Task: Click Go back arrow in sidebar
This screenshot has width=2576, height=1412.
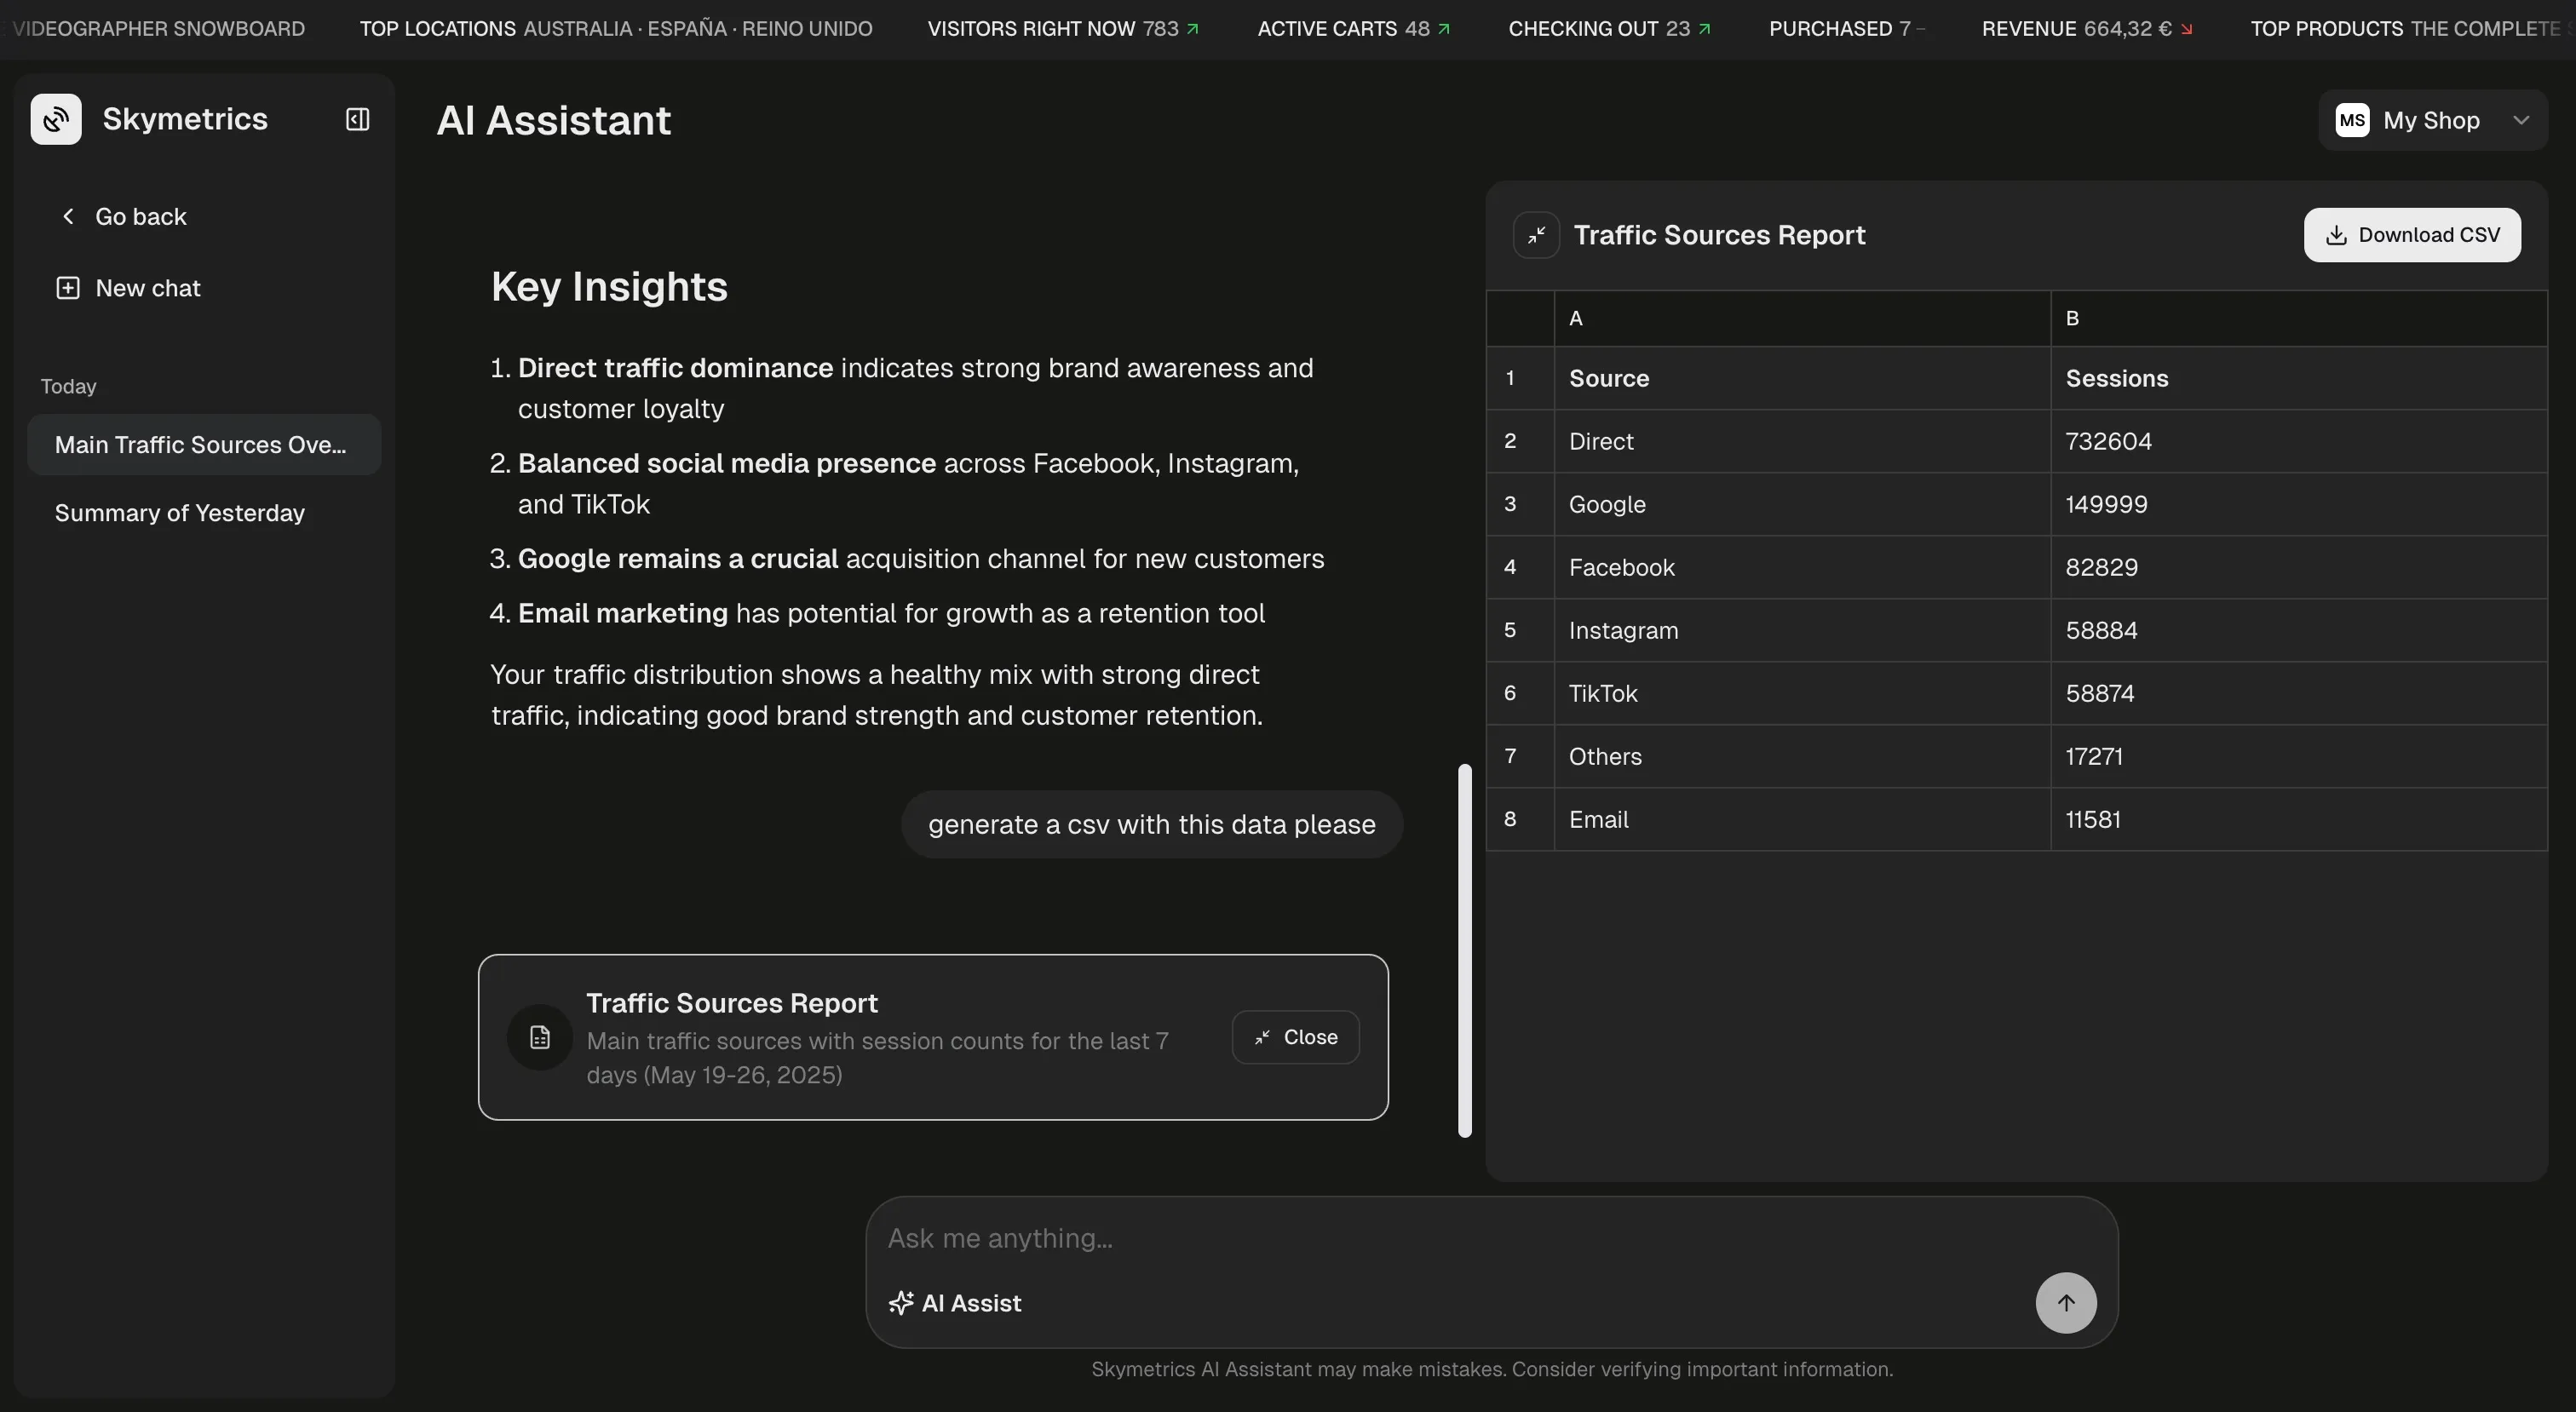Action: 68,216
